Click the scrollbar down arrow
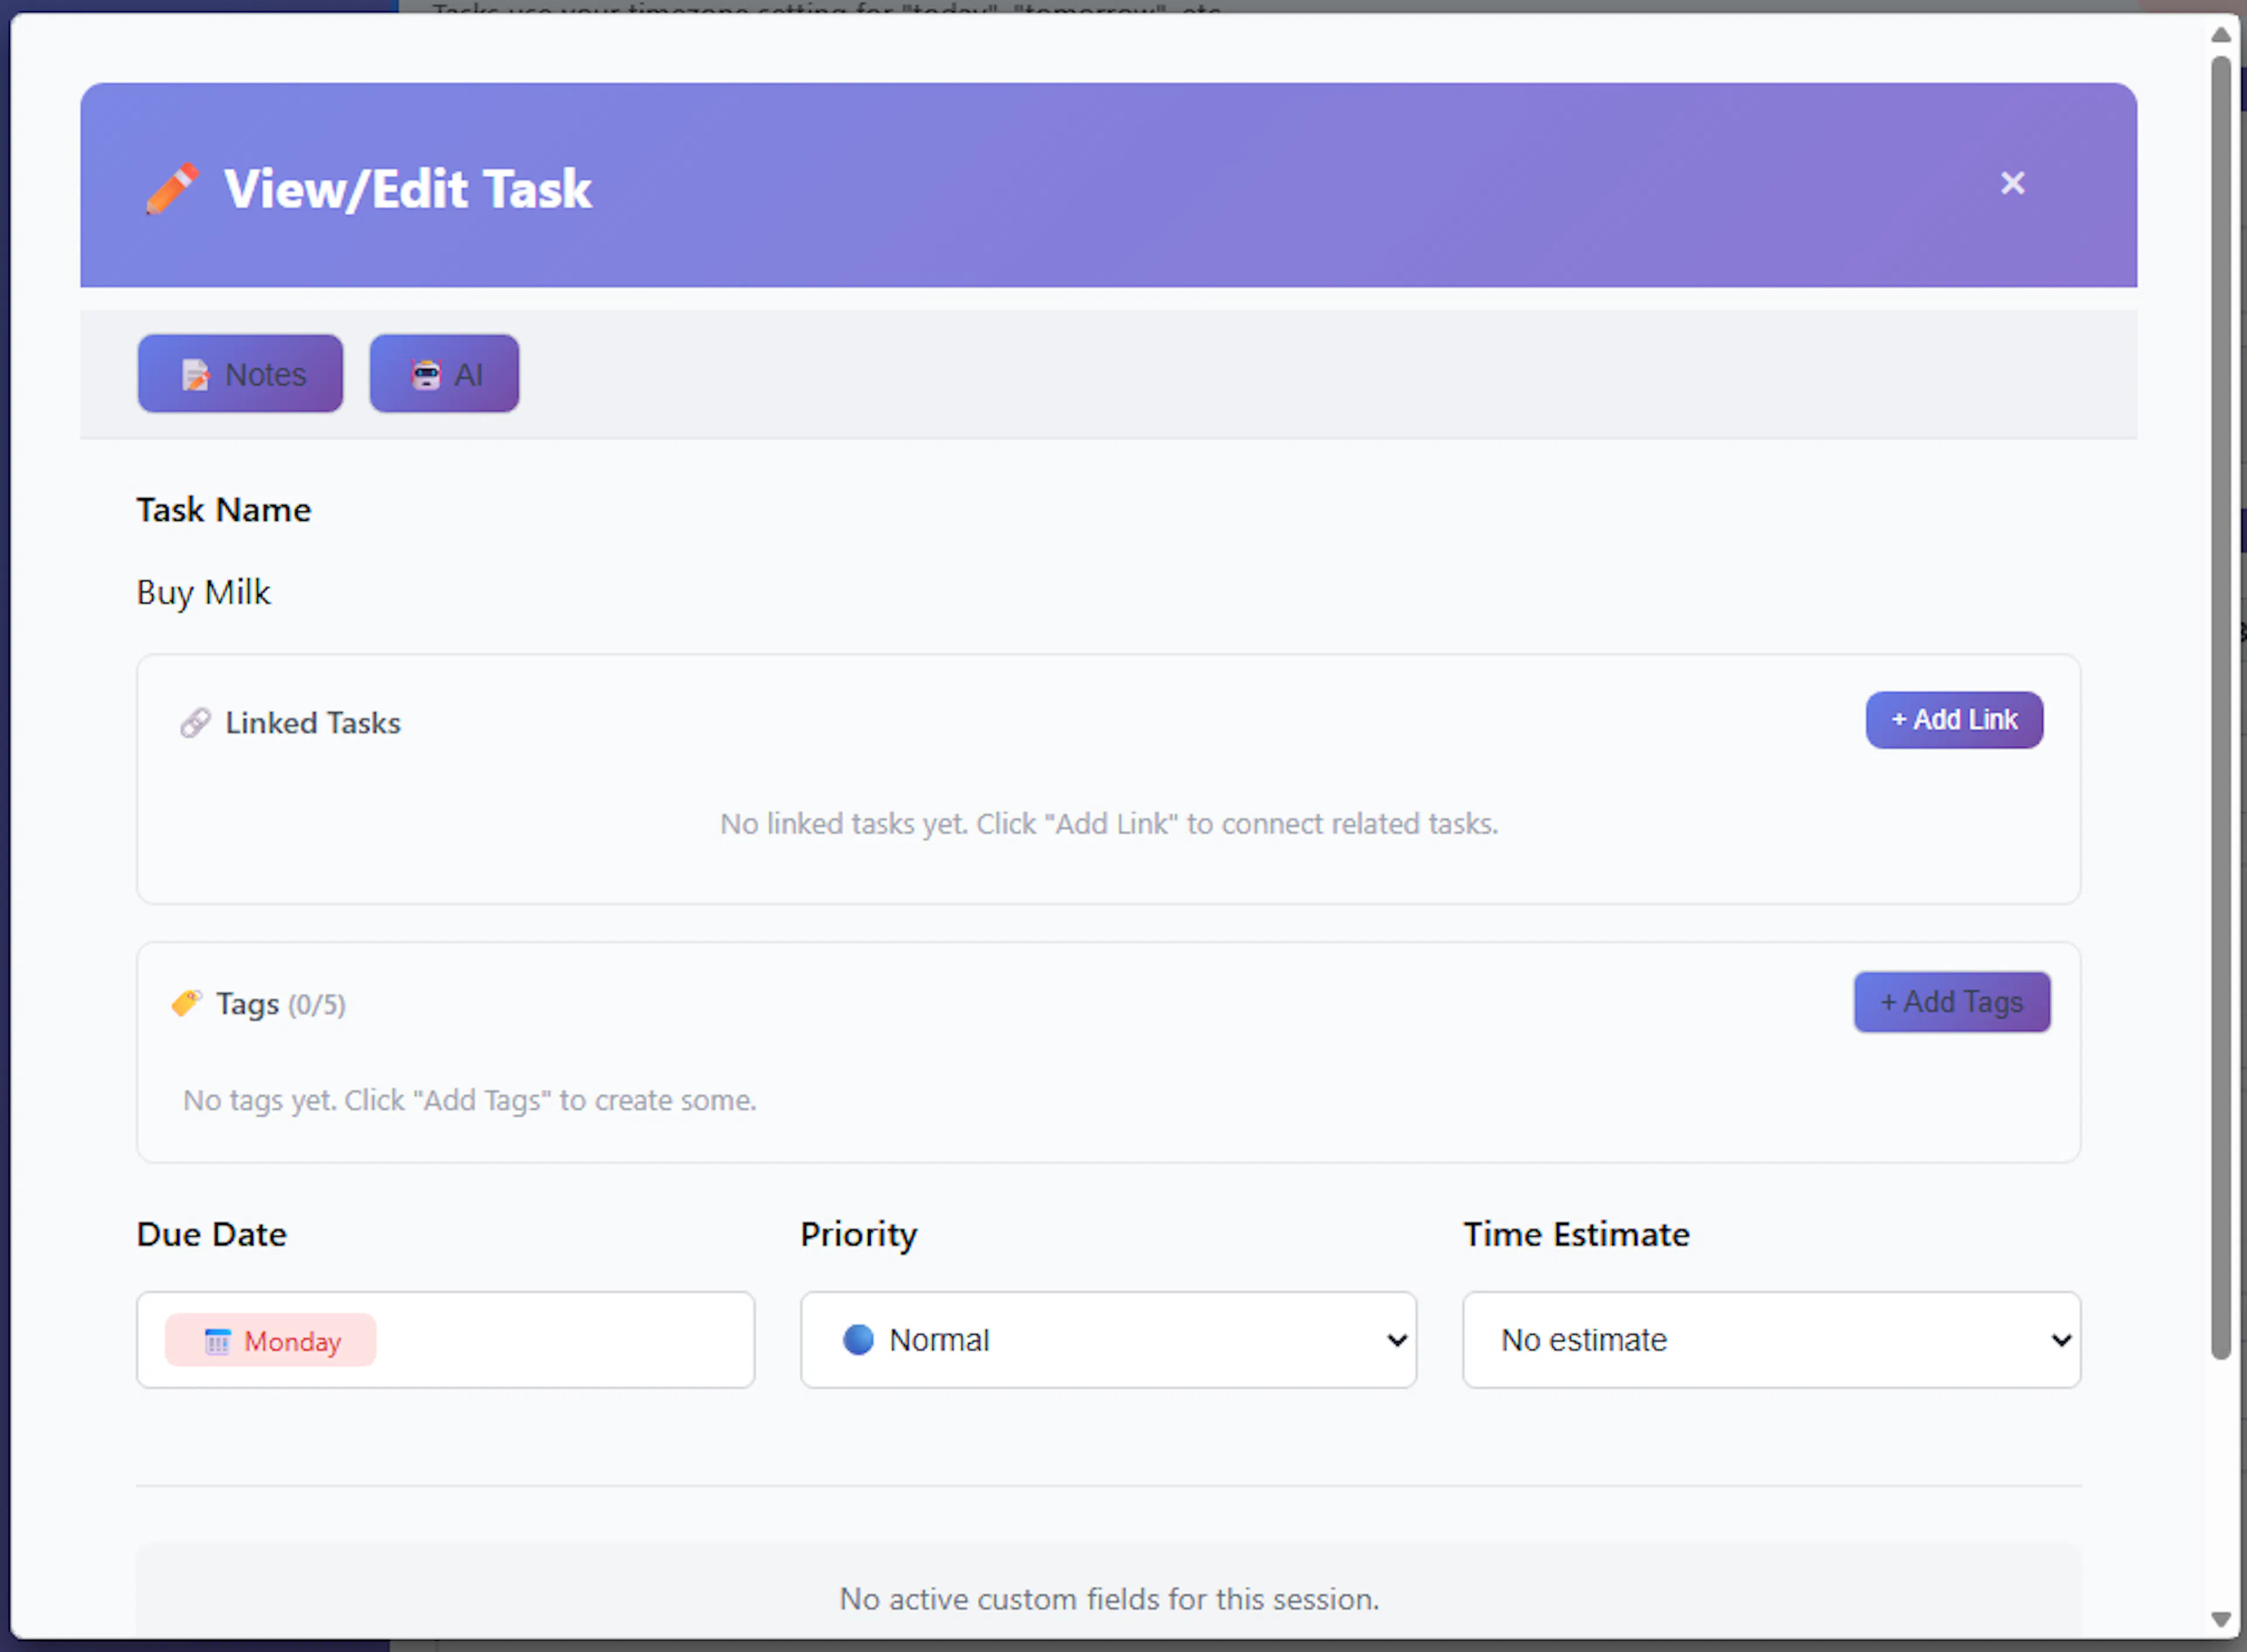Image resolution: width=2247 pixels, height=1652 pixels. (x=2221, y=1619)
